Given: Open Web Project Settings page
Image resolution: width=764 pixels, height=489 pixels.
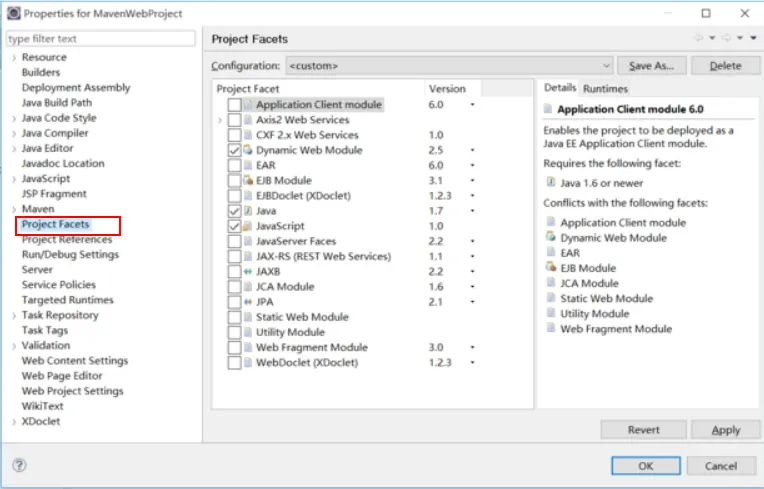Looking at the screenshot, I should (73, 391).
